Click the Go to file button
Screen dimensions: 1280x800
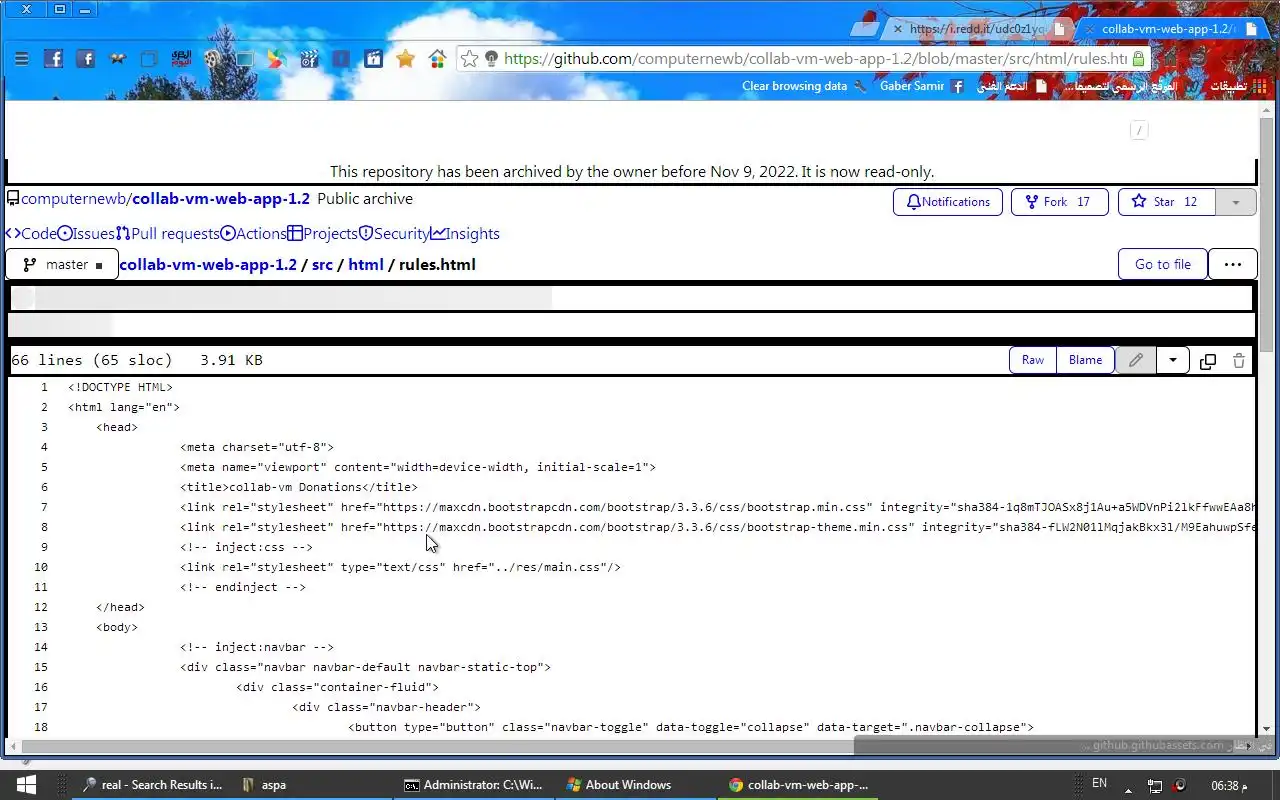(x=1163, y=264)
